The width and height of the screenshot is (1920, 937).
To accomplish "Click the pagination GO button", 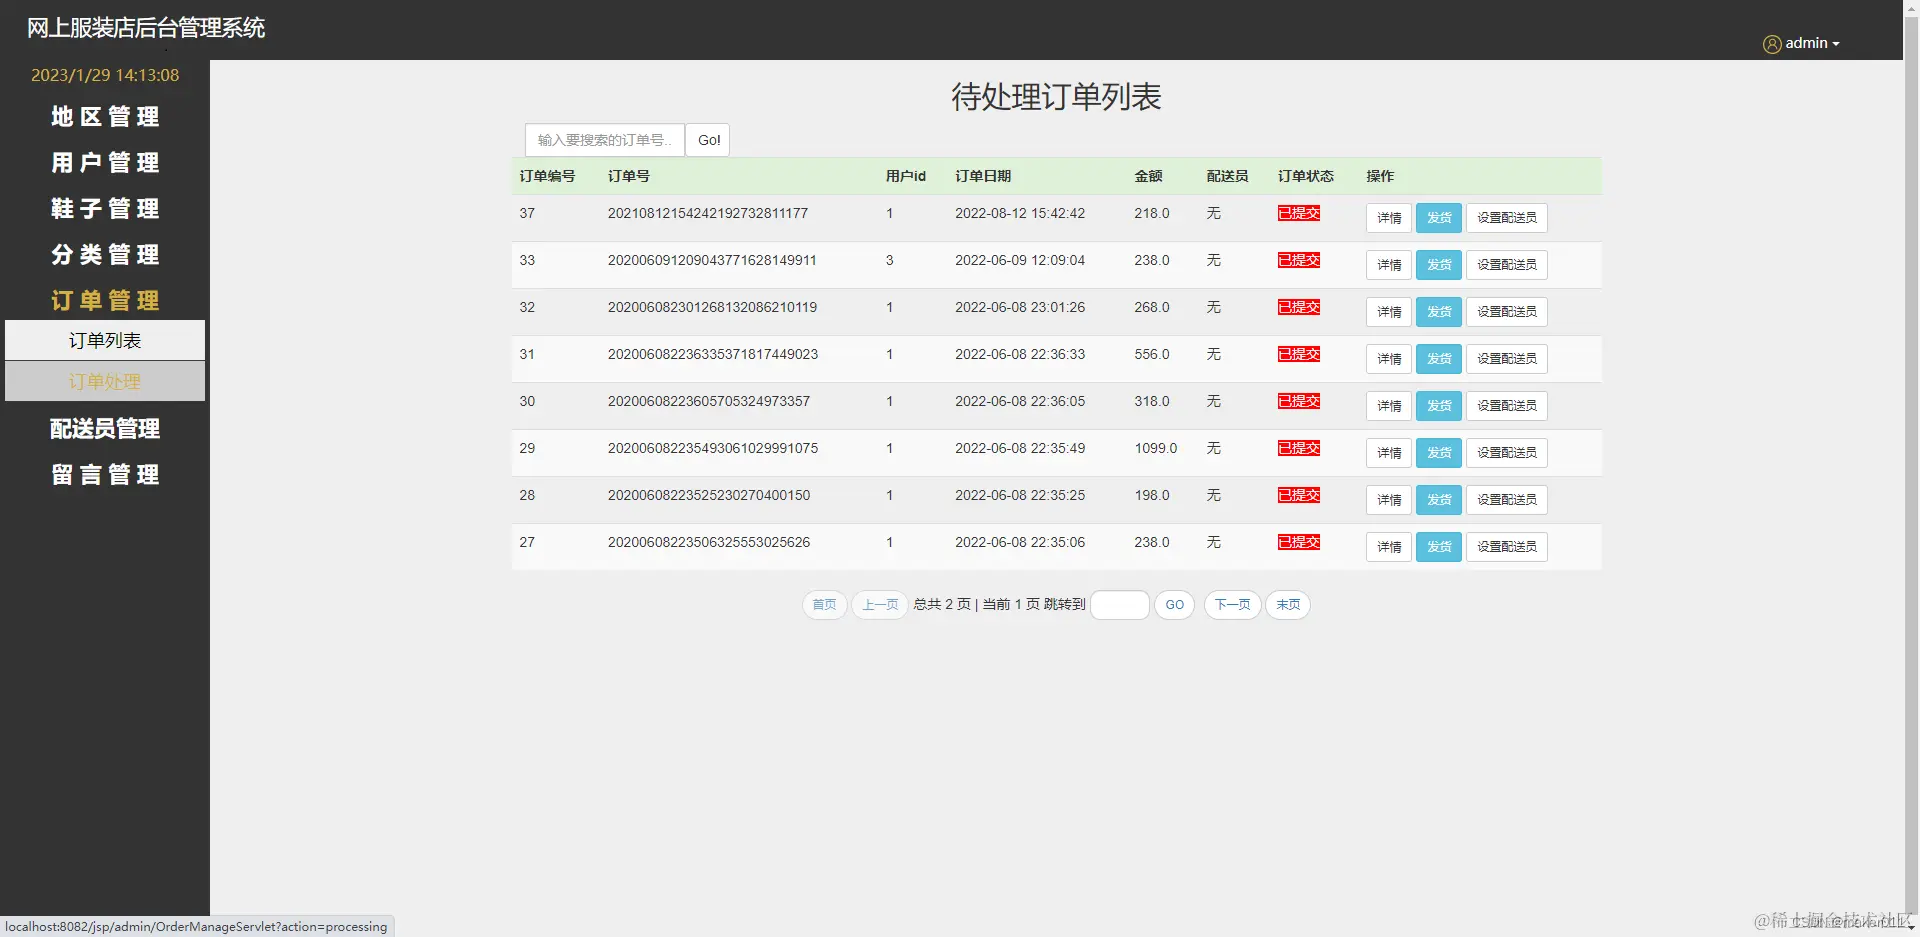I will (x=1175, y=605).
